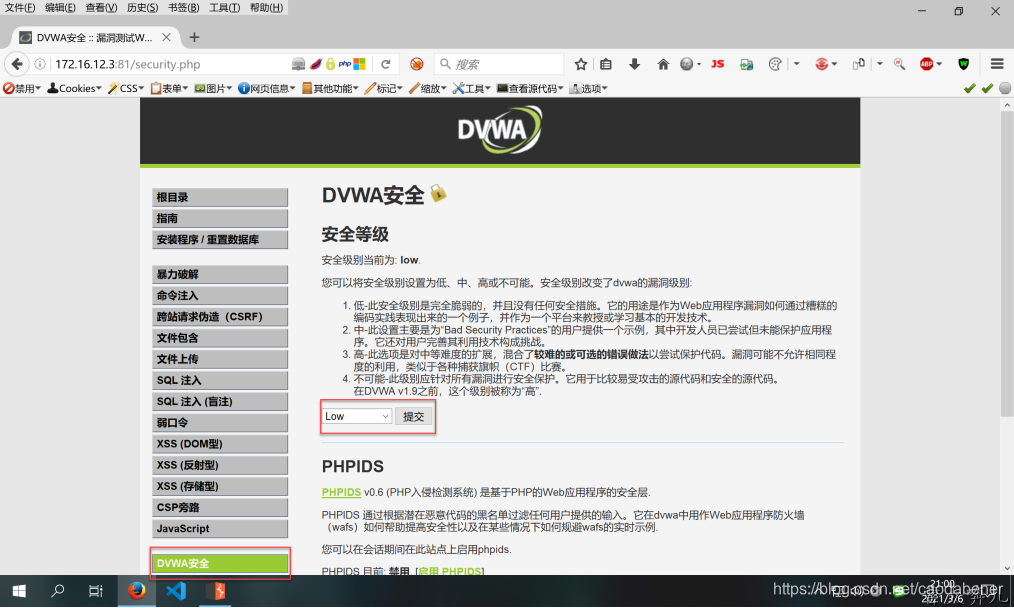Expand the Cookies developer toolbar dropdown
The width and height of the screenshot is (1014, 608).
click(x=74, y=89)
